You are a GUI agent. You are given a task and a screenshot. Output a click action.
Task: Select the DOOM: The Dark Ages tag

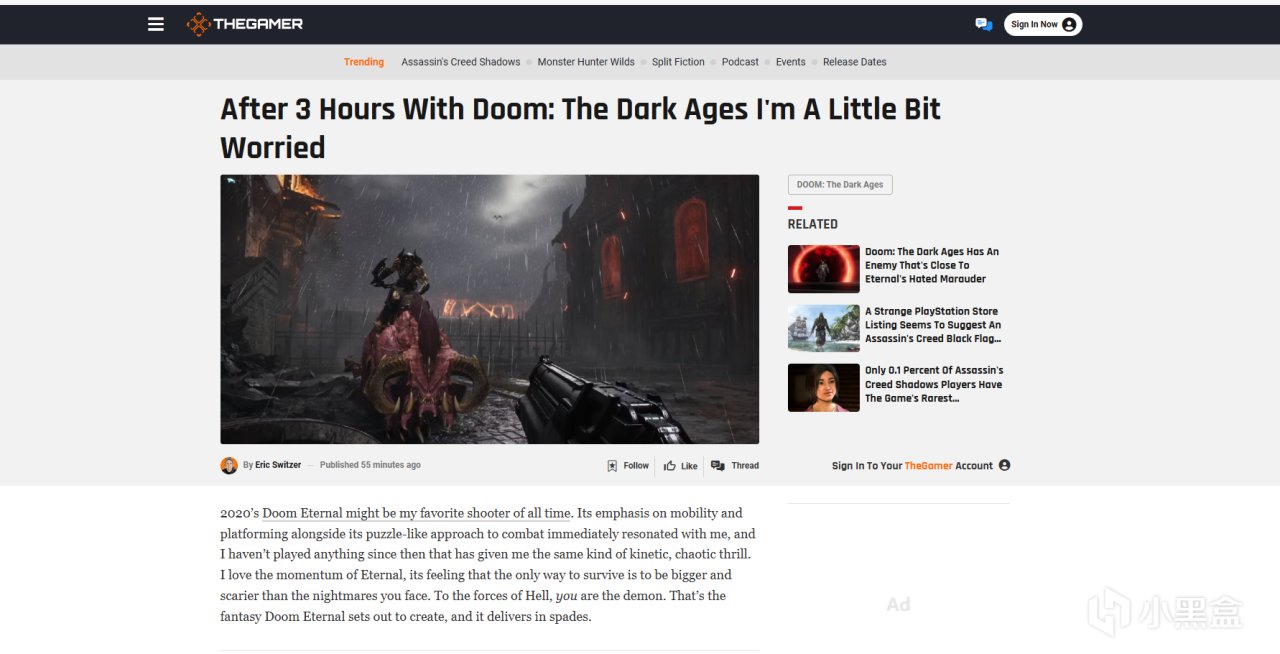coord(840,185)
